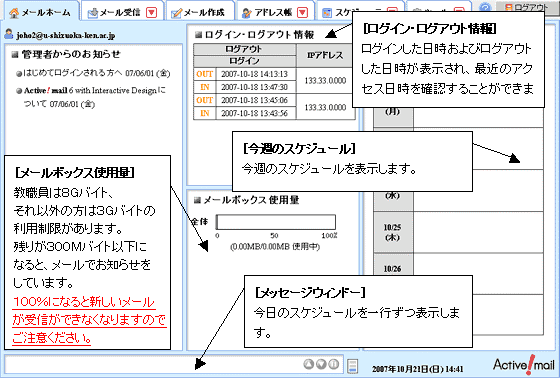The image size is (560, 378).
Task: Click the Active!mail logo
Action: pos(524,365)
